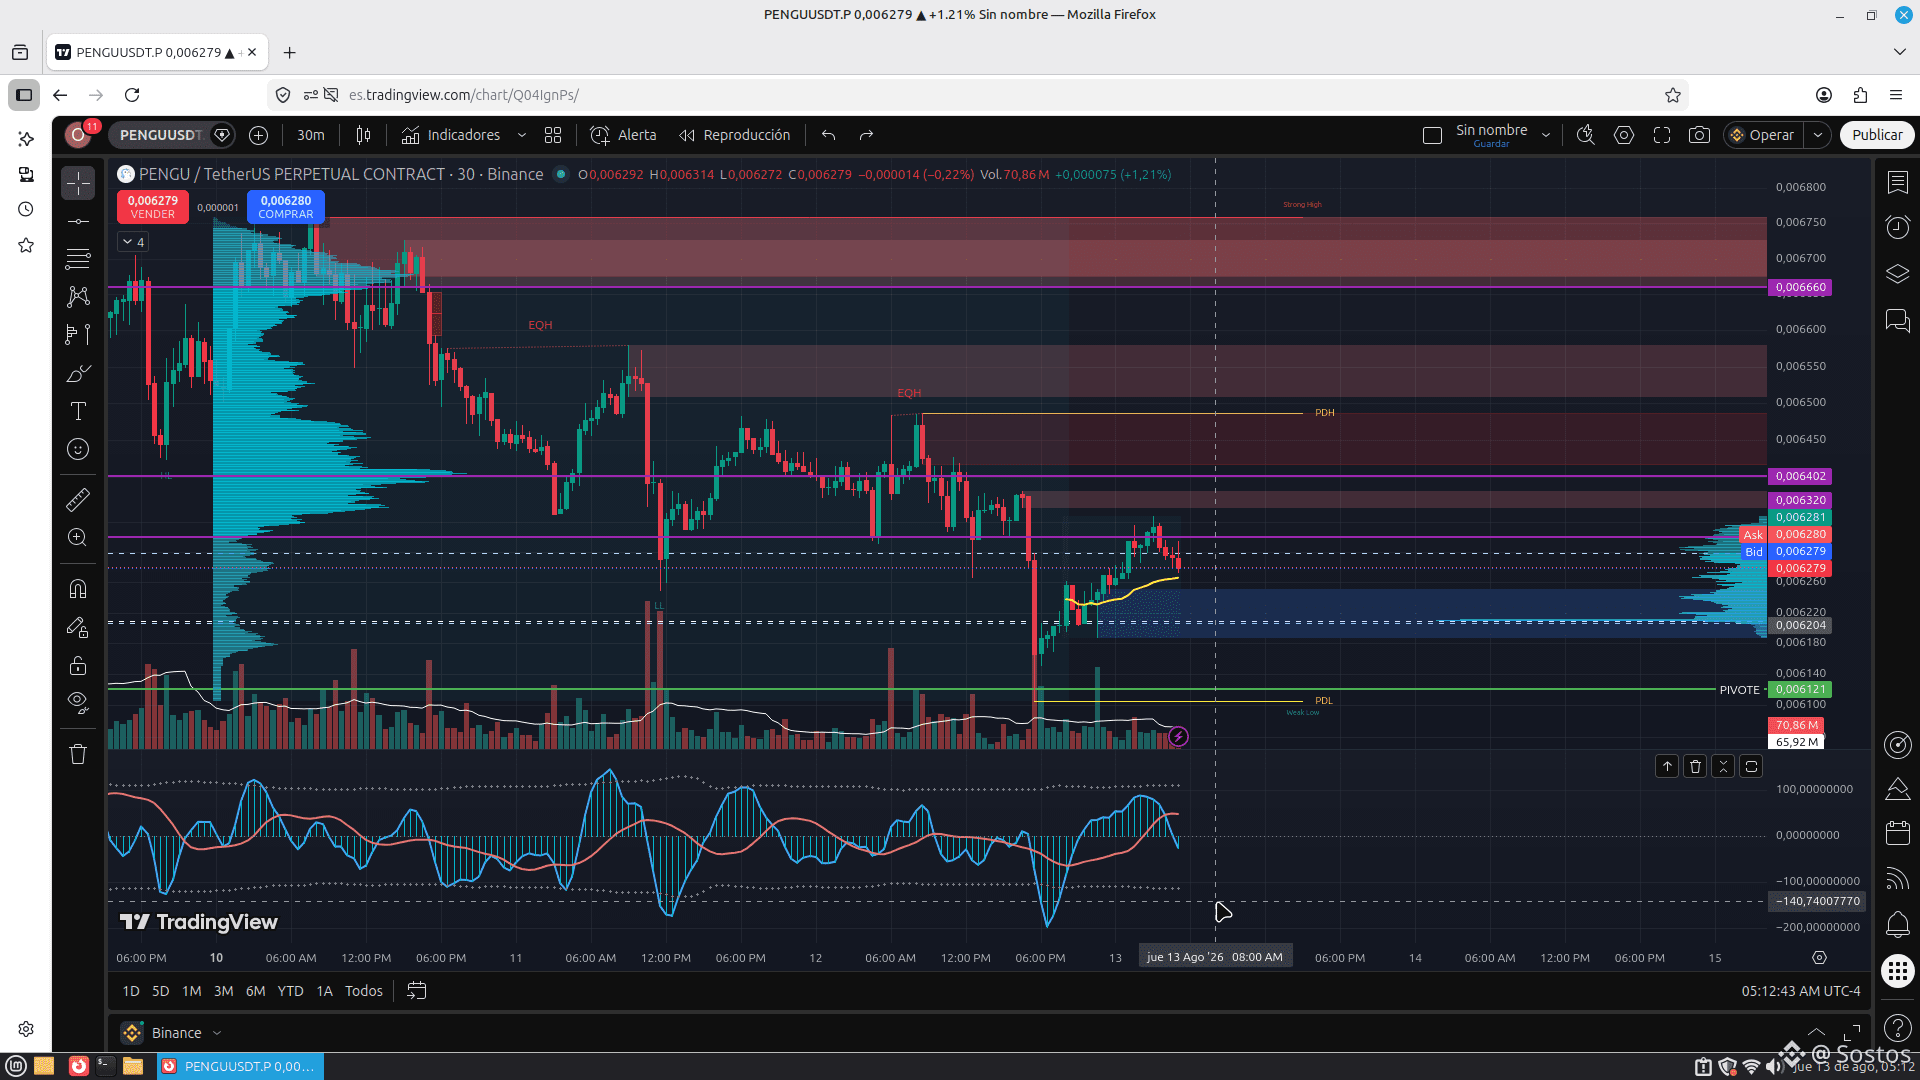The width and height of the screenshot is (1920, 1080).
Task: Click the Magnet mode icon
Action: 78,589
